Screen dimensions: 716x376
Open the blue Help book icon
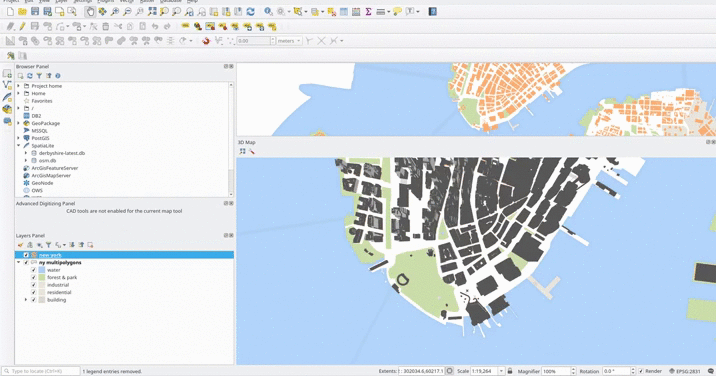(x=432, y=11)
